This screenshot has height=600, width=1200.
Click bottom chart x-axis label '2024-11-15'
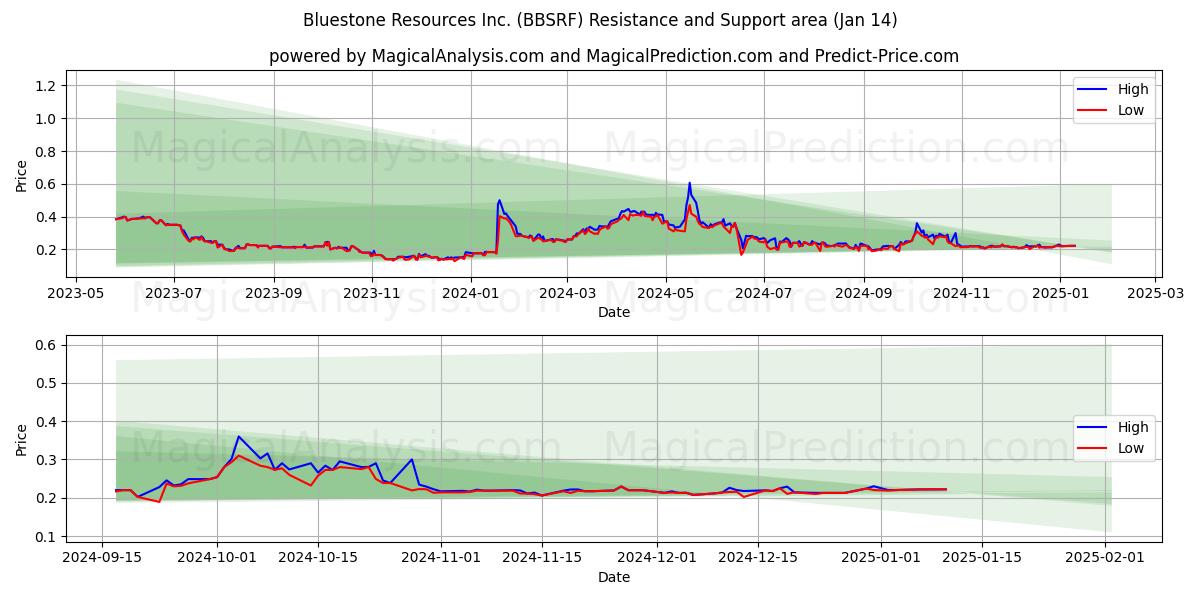tap(542, 558)
